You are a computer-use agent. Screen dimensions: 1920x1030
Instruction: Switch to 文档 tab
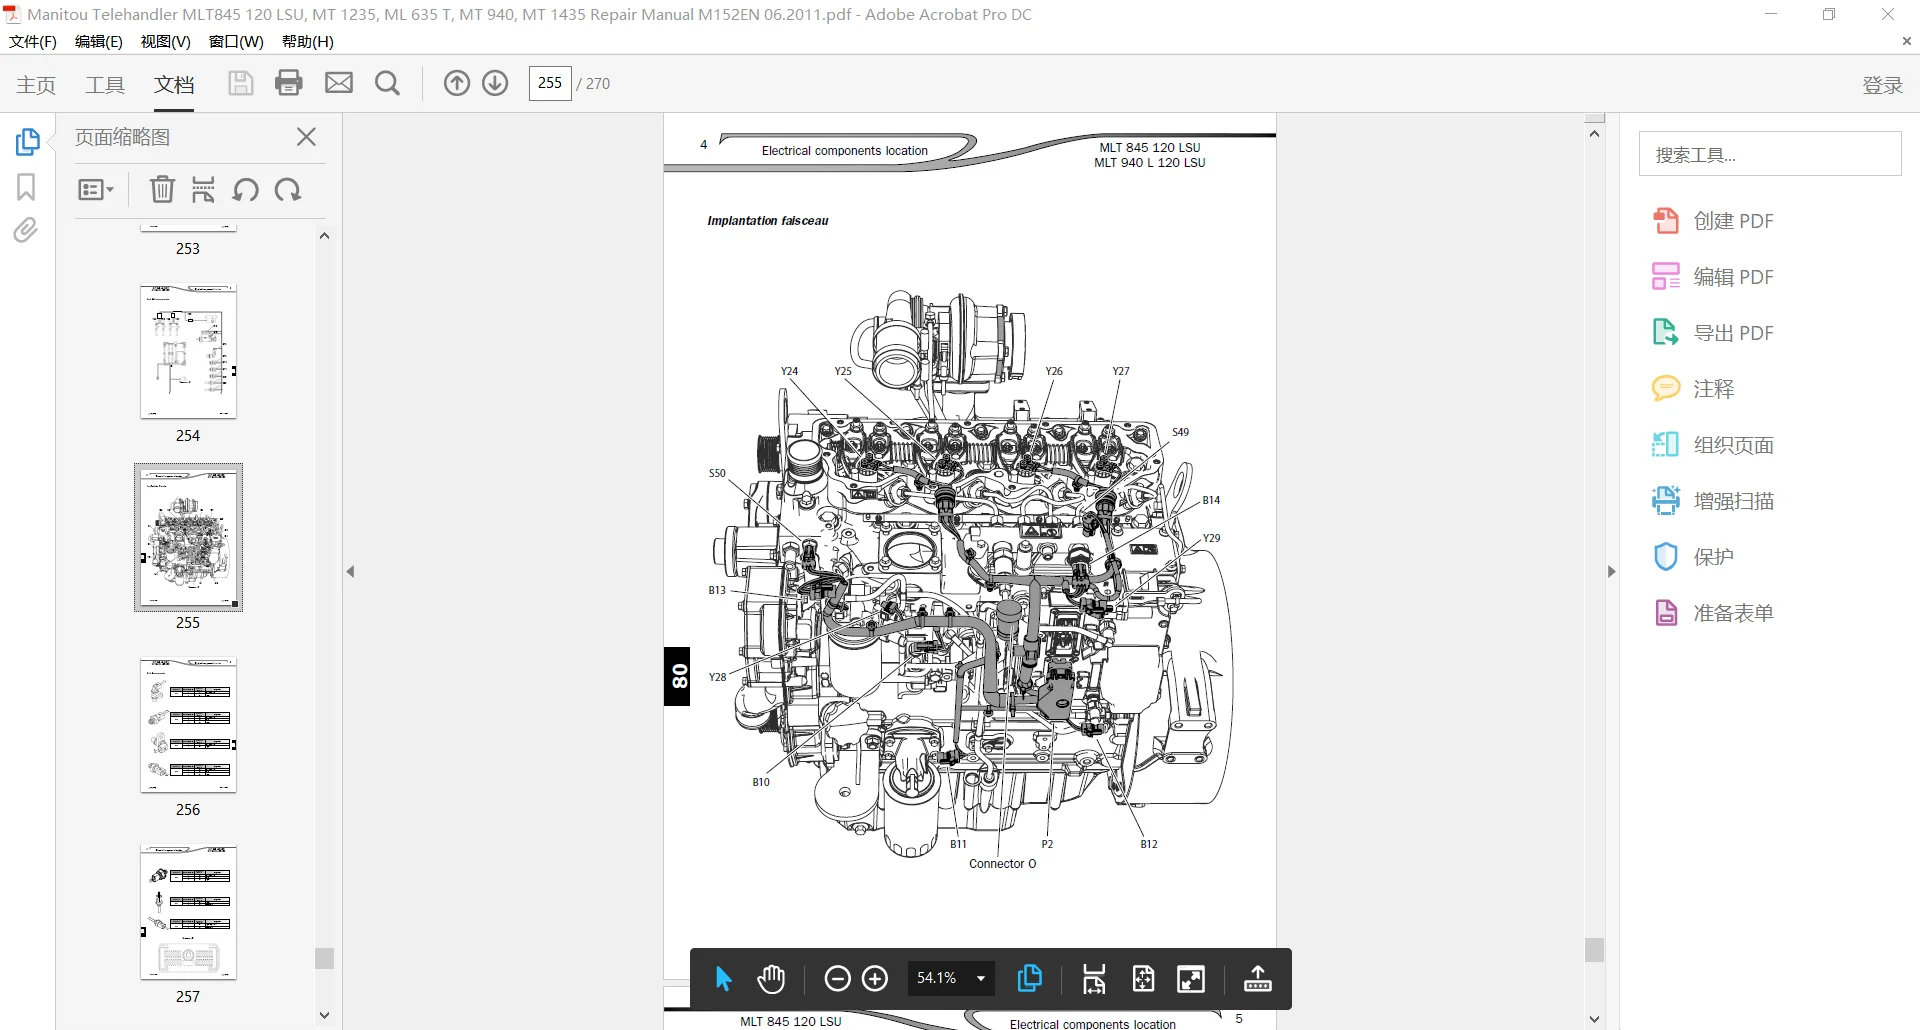click(174, 85)
